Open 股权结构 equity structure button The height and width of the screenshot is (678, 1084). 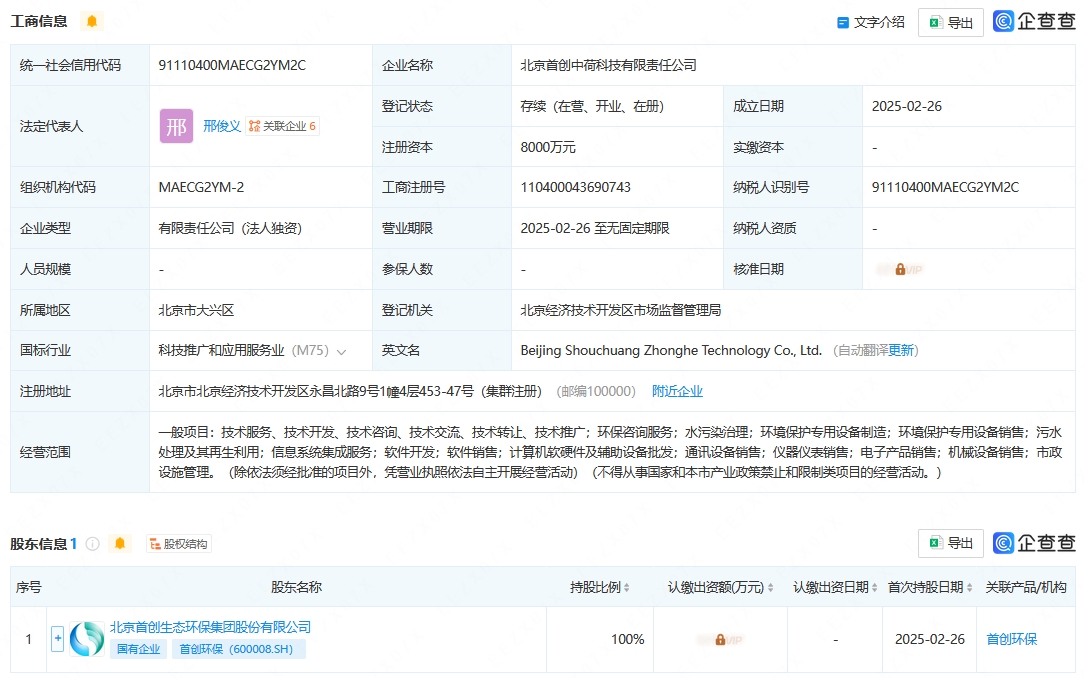(179, 544)
